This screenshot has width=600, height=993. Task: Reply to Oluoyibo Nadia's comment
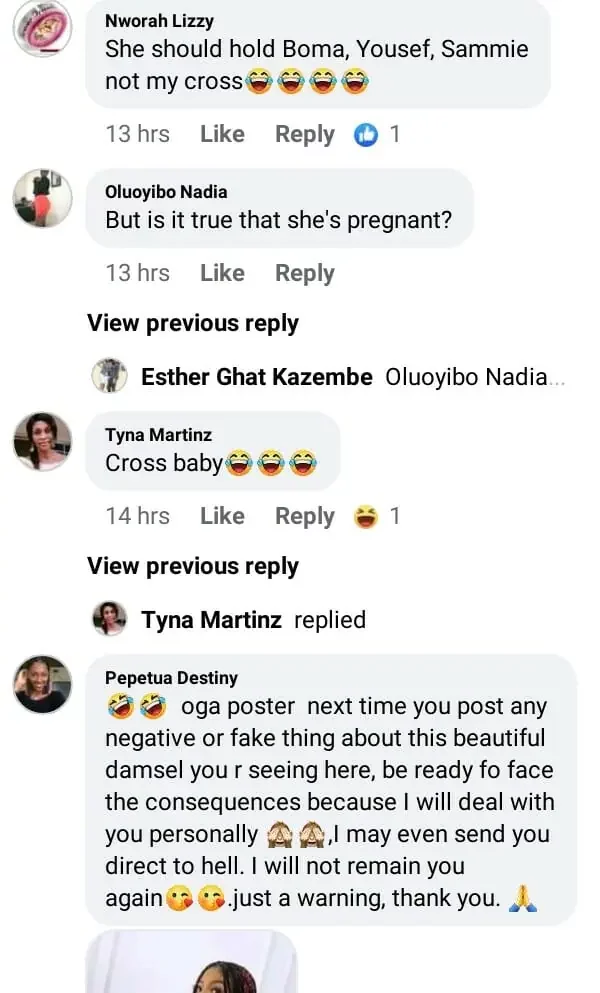(x=304, y=273)
